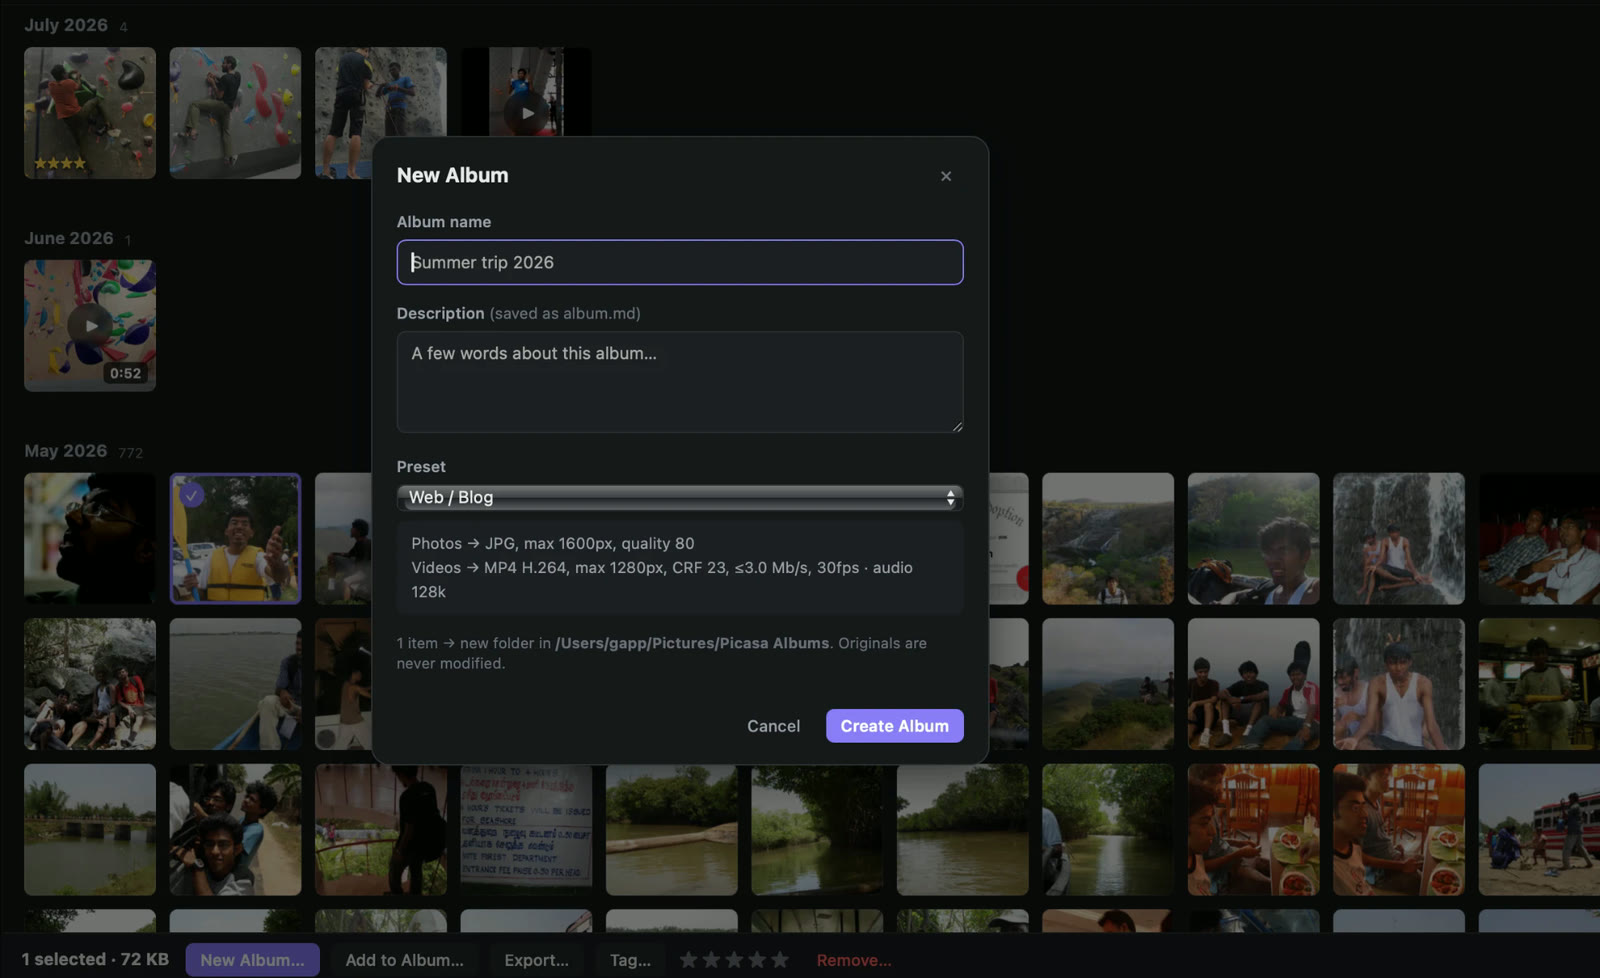The height and width of the screenshot is (978, 1600).
Task: Click the 772 item count beside May 2026
Action: 130,453
